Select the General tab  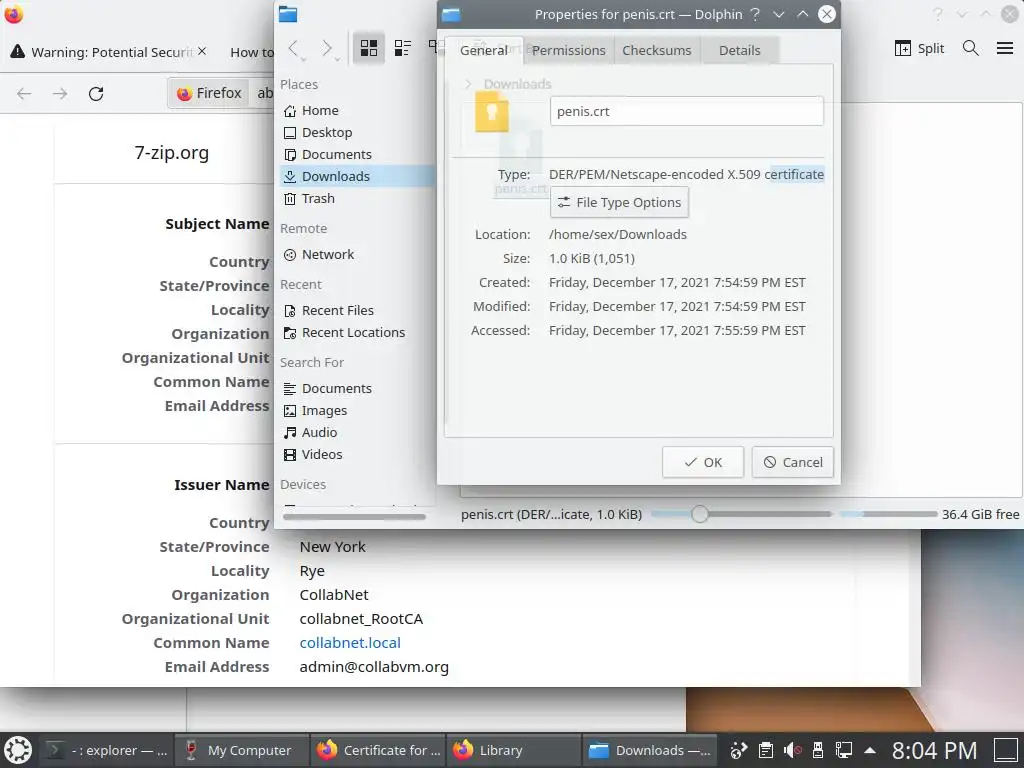(484, 50)
